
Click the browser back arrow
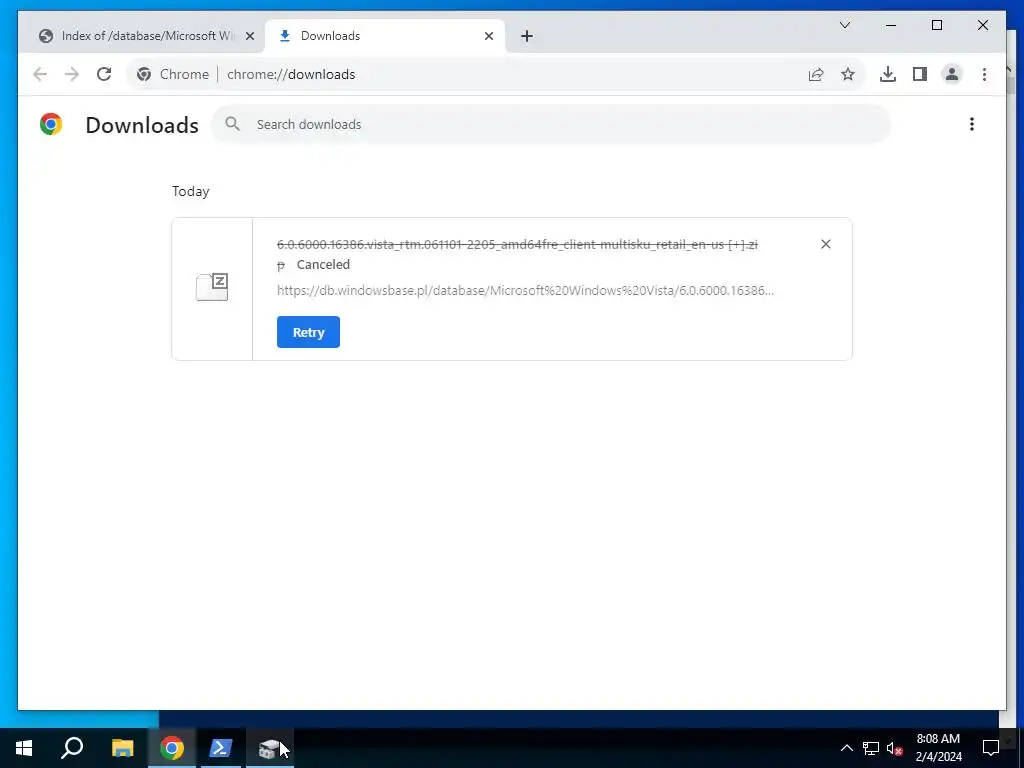tap(40, 74)
